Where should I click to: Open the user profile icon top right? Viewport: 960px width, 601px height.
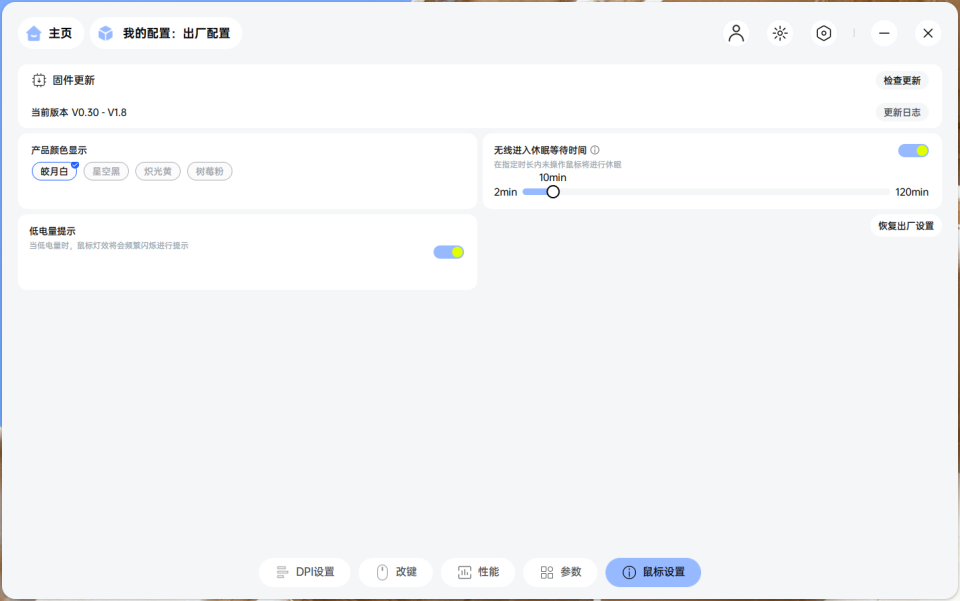(736, 33)
